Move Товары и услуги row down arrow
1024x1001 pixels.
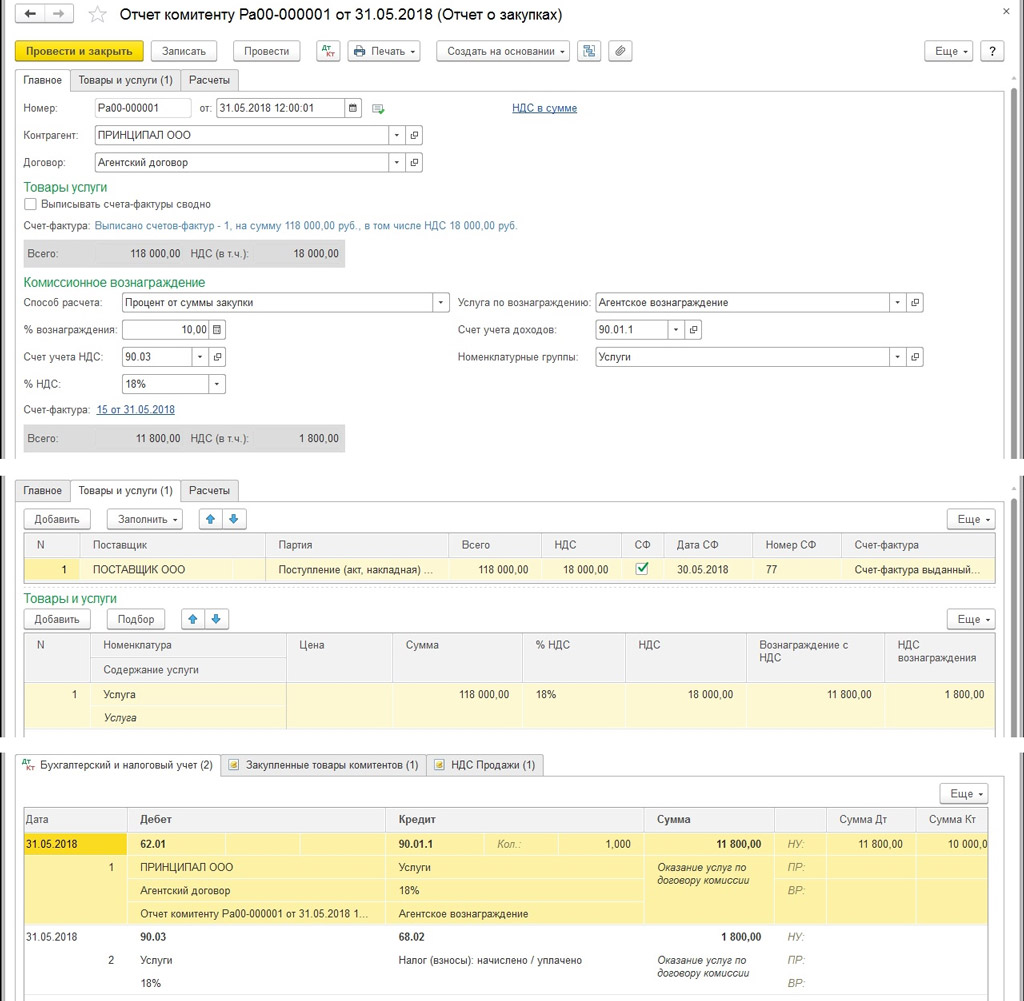point(216,619)
